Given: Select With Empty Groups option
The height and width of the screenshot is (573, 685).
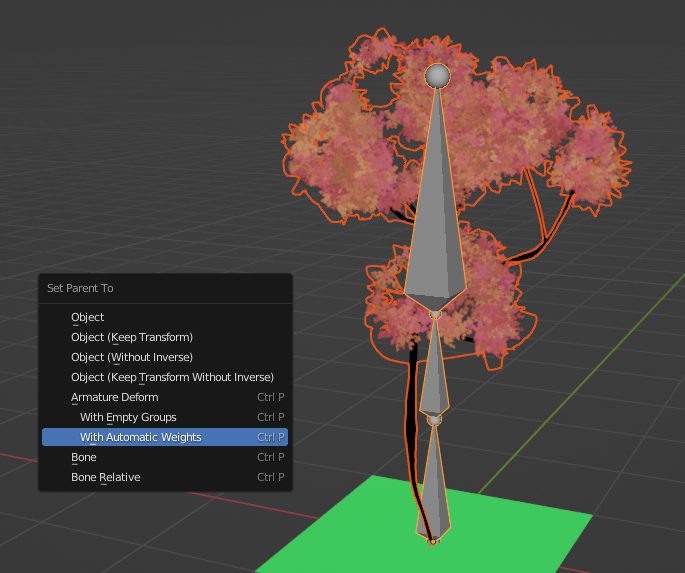Looking at the screenshot, I should (128, 417).
